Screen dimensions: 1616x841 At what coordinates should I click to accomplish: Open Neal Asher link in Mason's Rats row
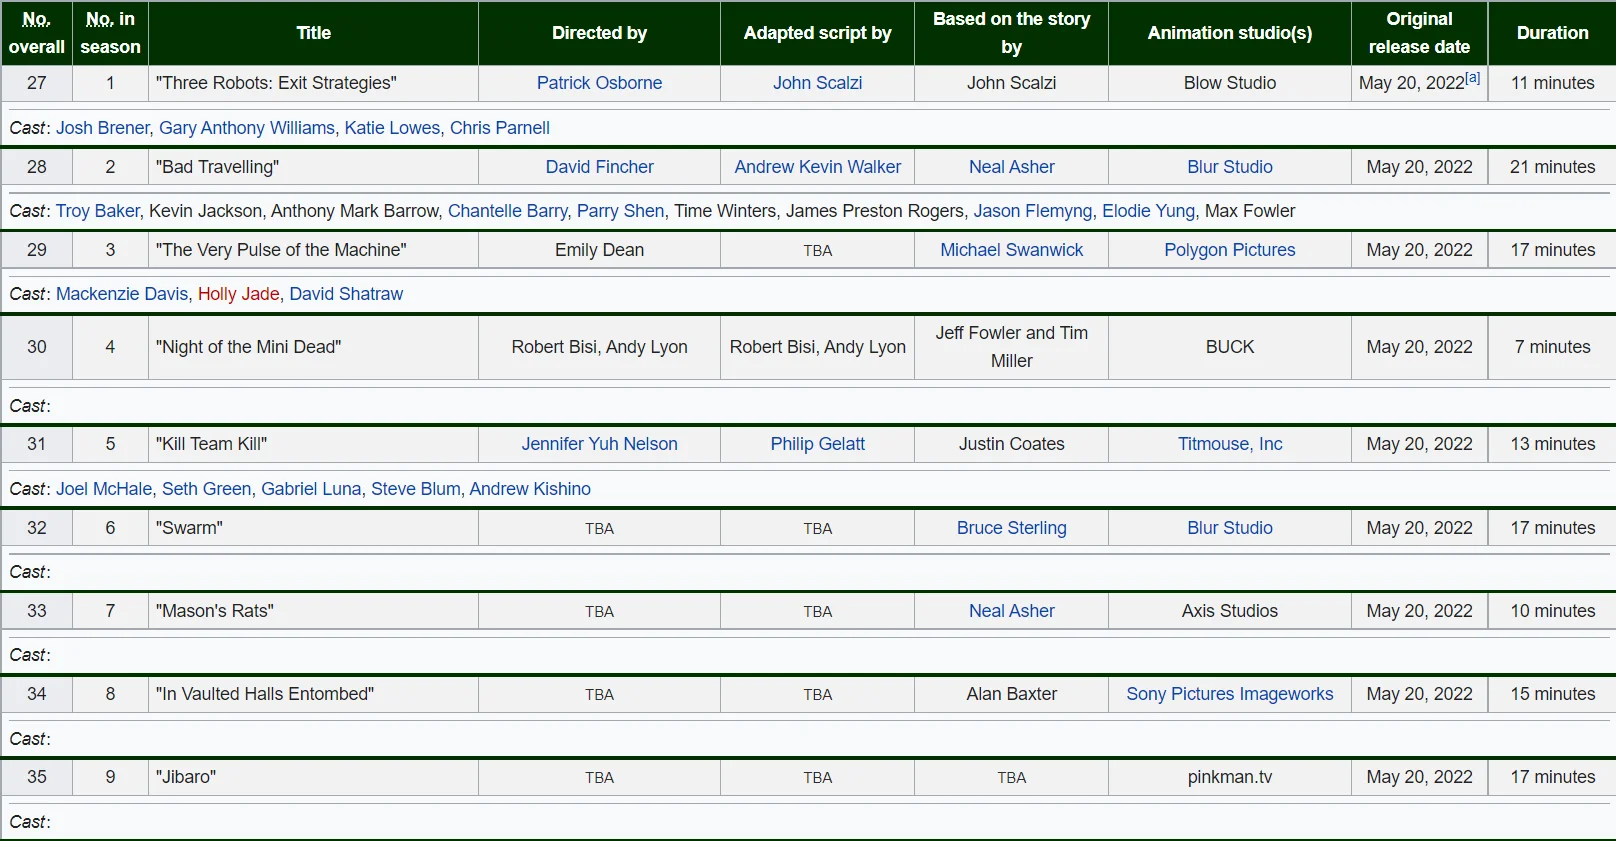[x=1011, y=611]
